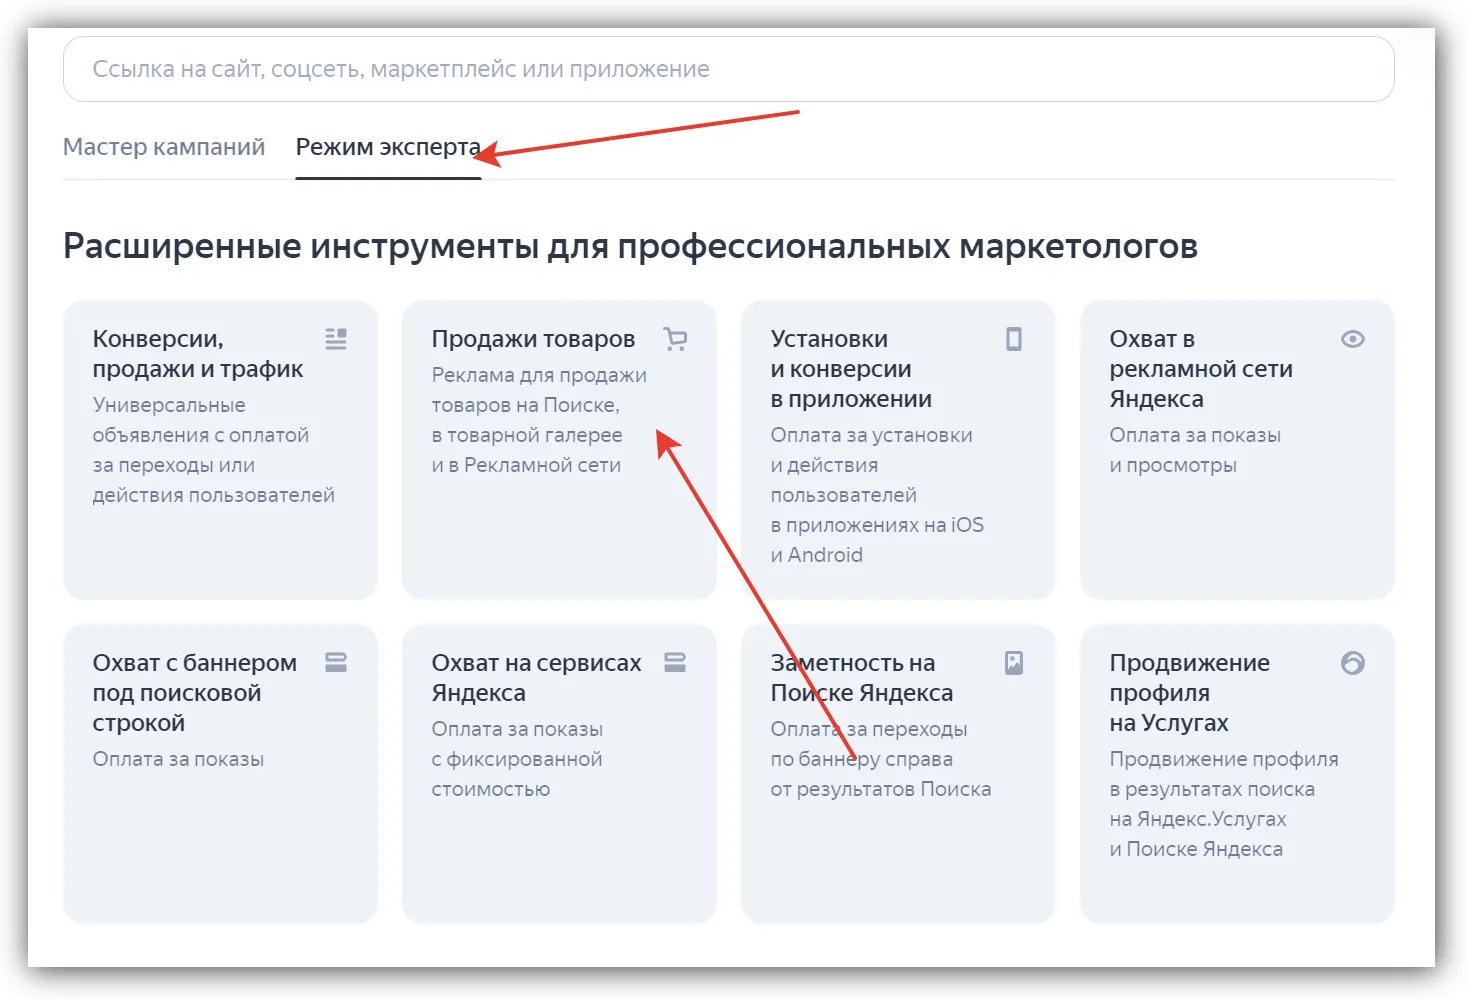Open Продвижение профиля на Услугах title
1467x999 pixels.
tap(1190, 693)
